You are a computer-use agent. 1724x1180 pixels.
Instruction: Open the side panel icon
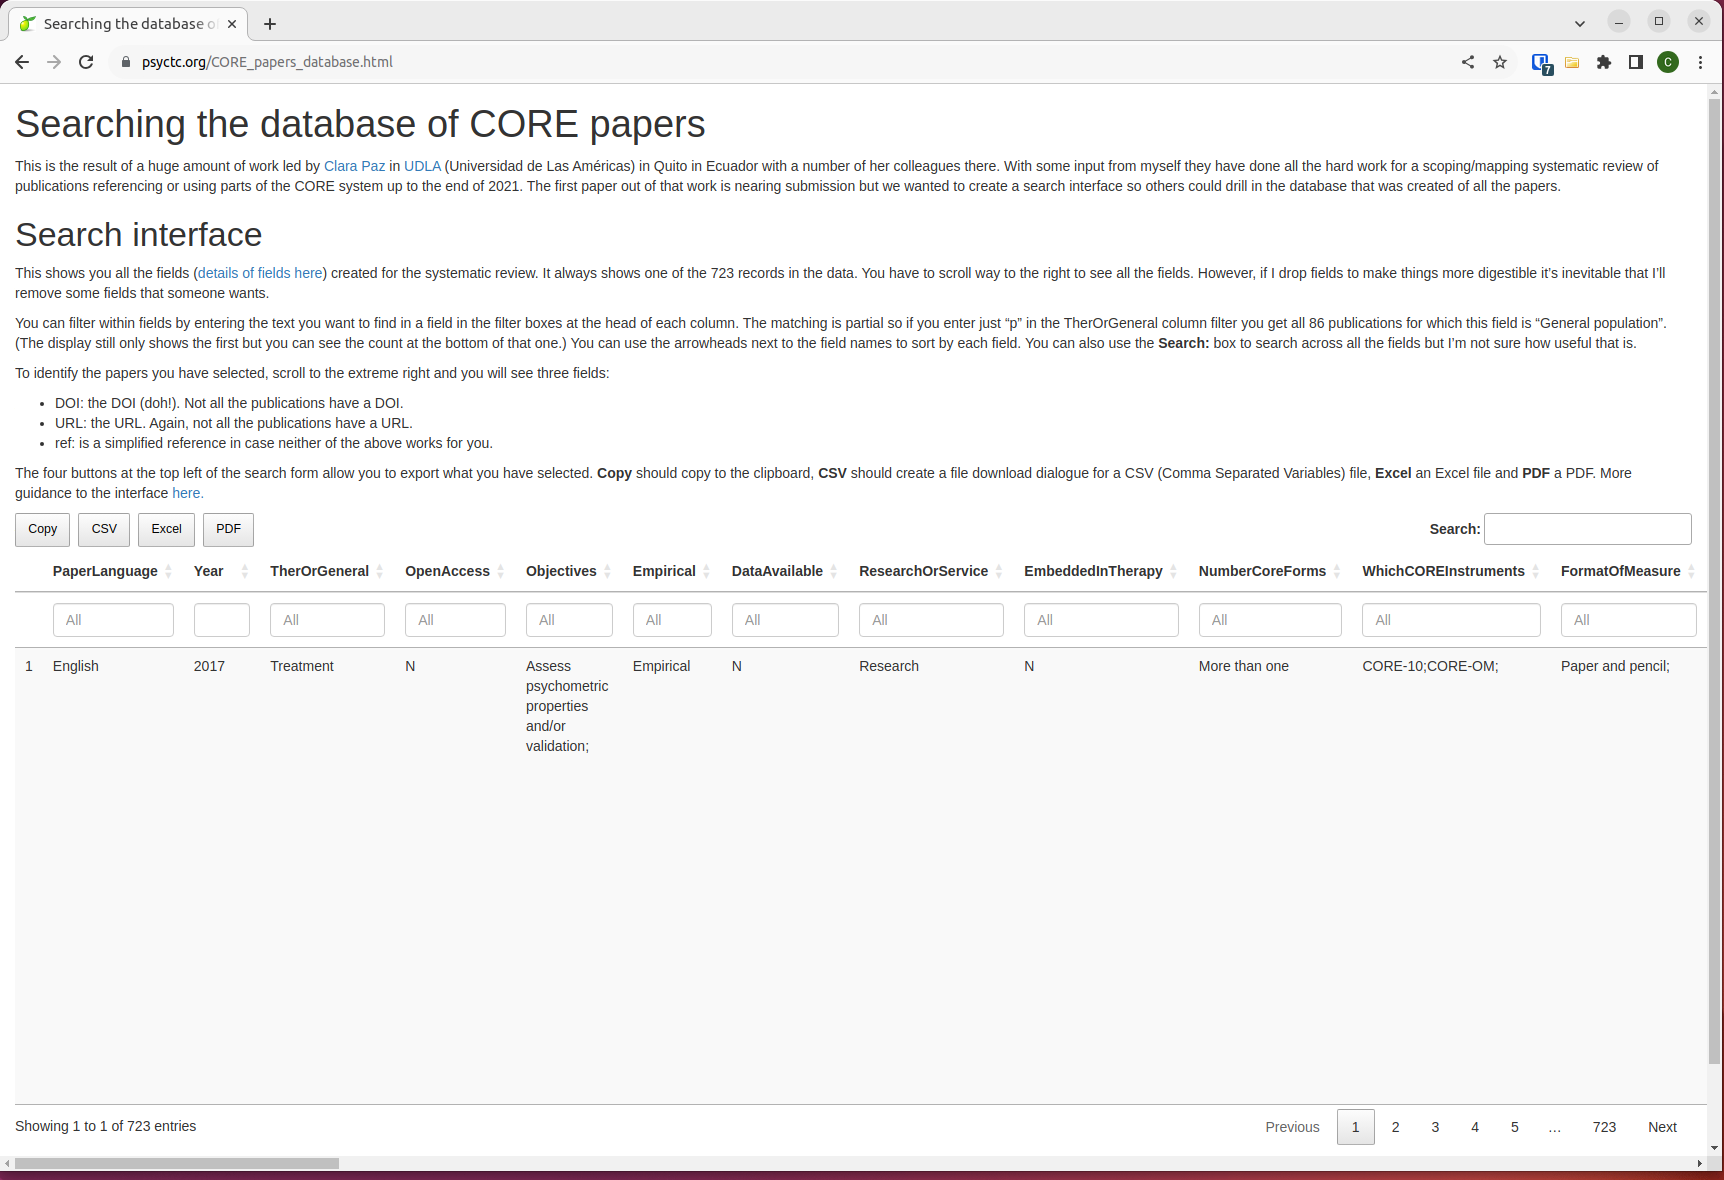[x=1636, y=61]
